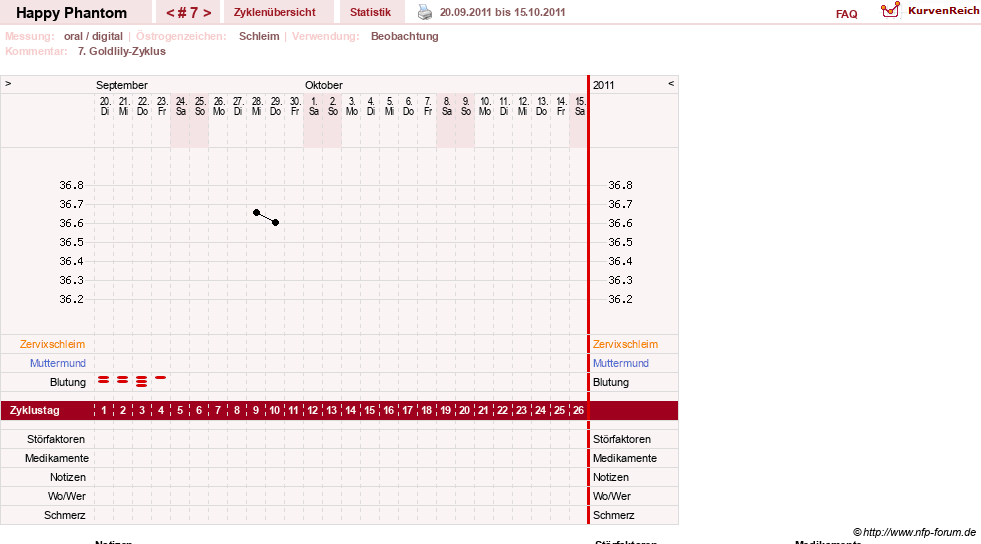This screenshot has width=981, height=544.
Task: Click the Oktober month label
Action: pos(323,85)
